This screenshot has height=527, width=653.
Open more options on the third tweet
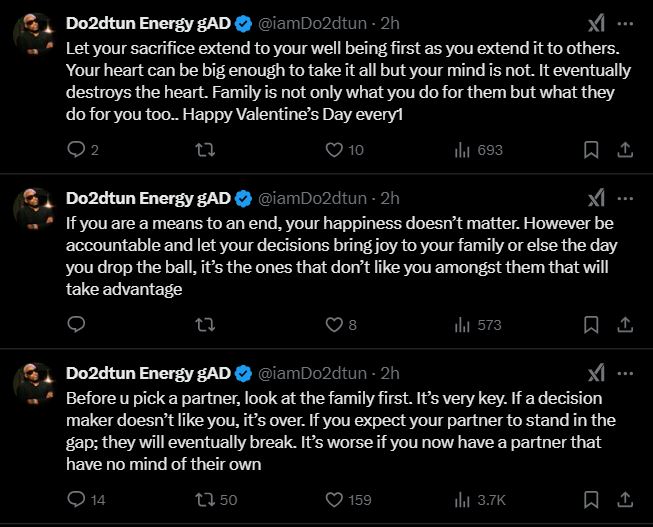click(x=625, y=372)
